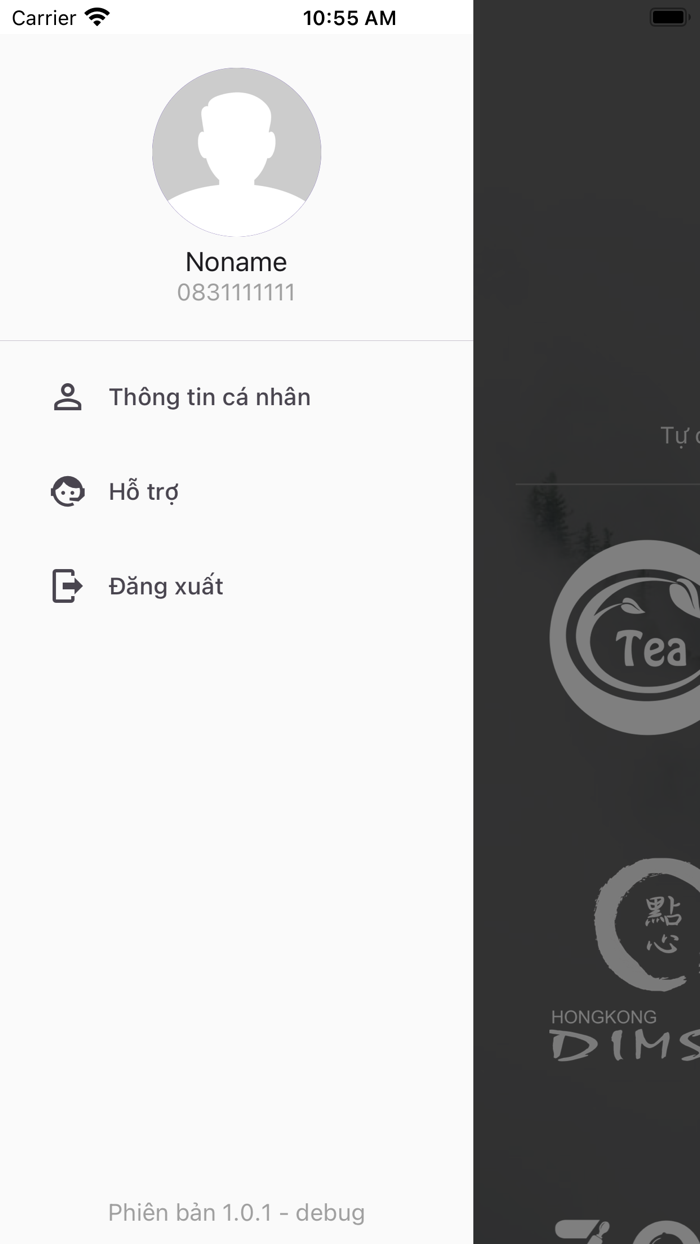Click the person icon beside Thông tin cá nhân

coord(67,397)
